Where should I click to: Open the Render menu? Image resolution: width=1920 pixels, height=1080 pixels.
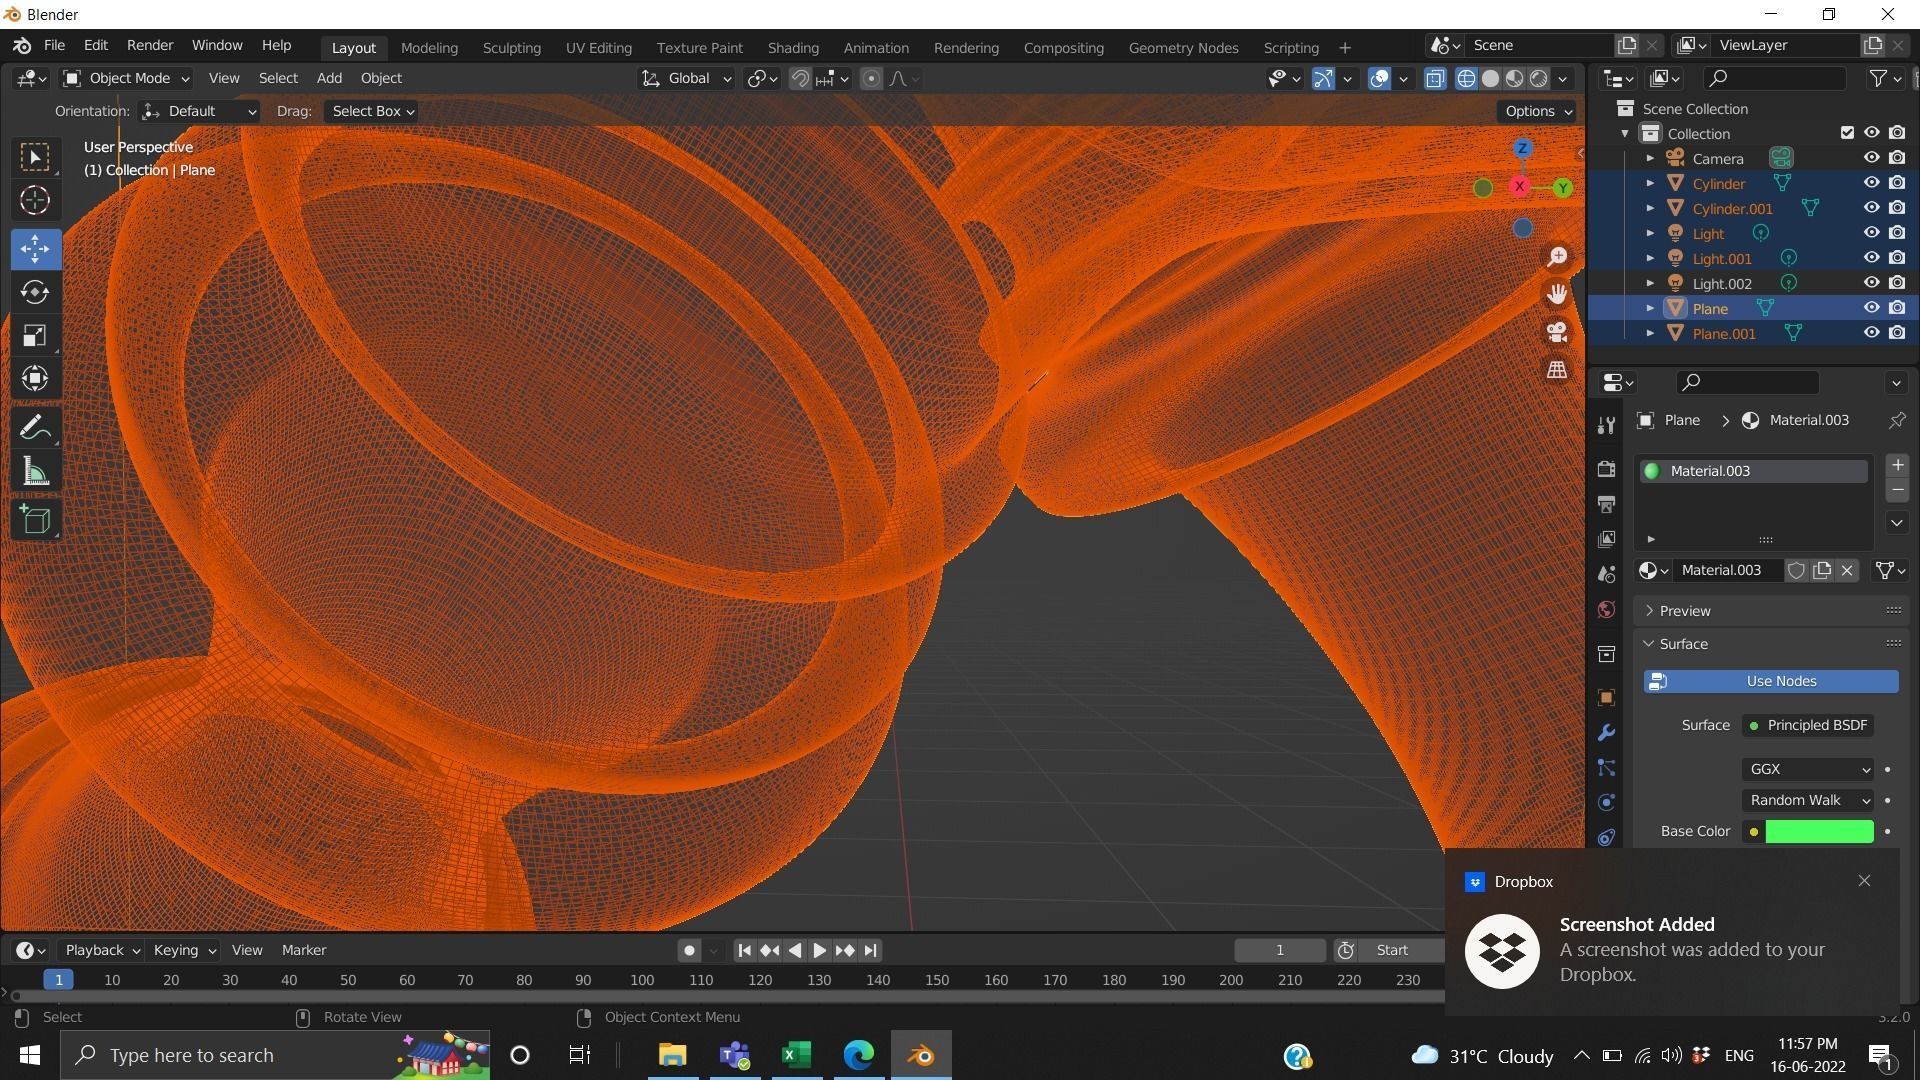pyautogui.click(x=149, y=45)
